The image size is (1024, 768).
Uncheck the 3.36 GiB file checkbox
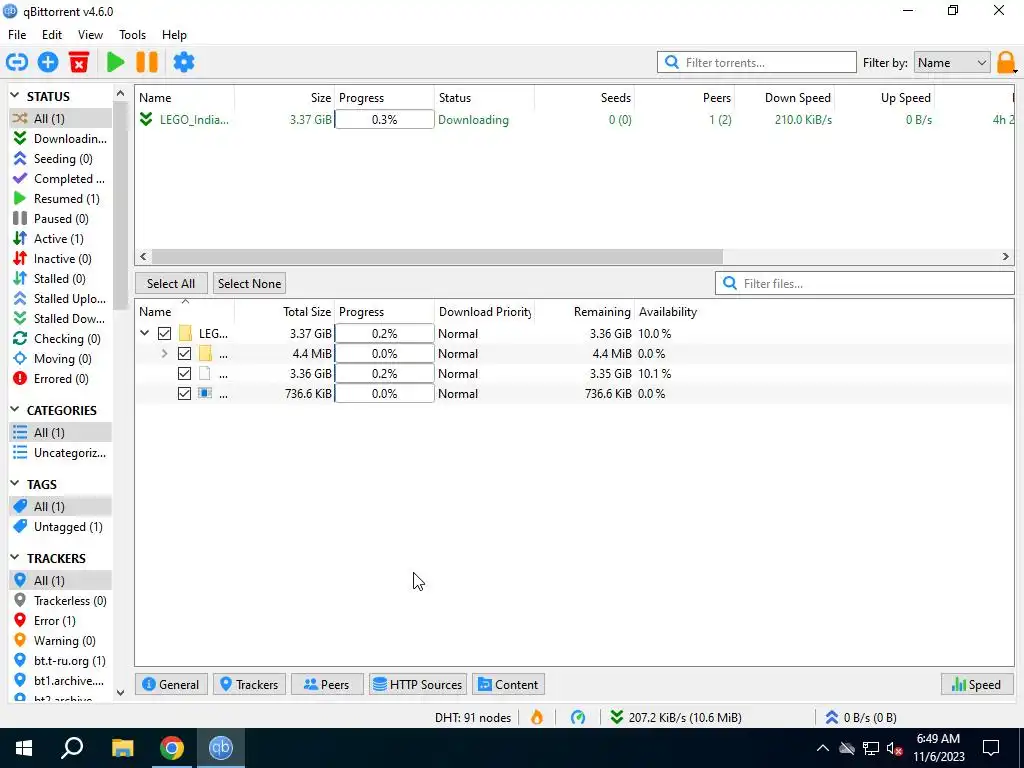click(184, 374)
